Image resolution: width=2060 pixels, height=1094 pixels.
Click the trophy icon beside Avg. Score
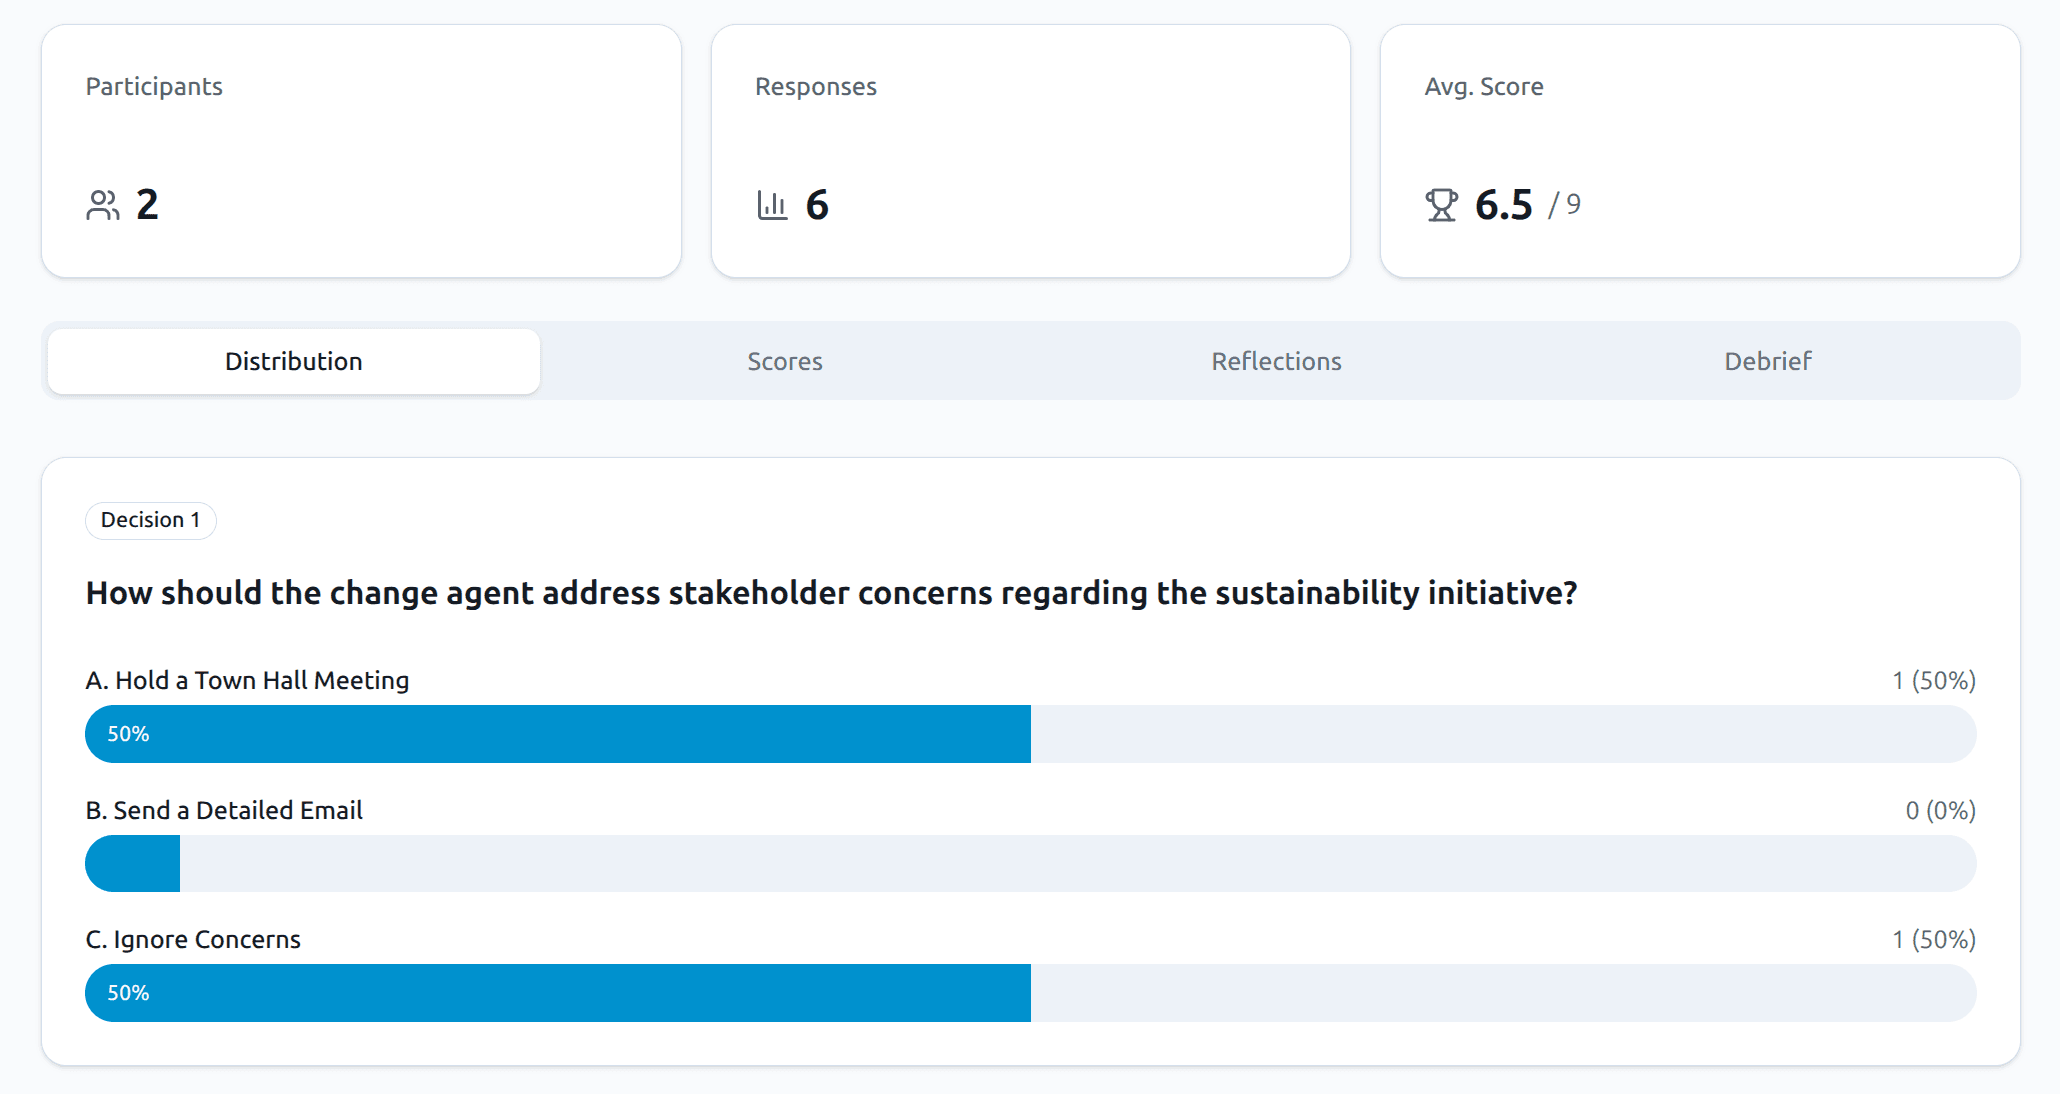1443,204
